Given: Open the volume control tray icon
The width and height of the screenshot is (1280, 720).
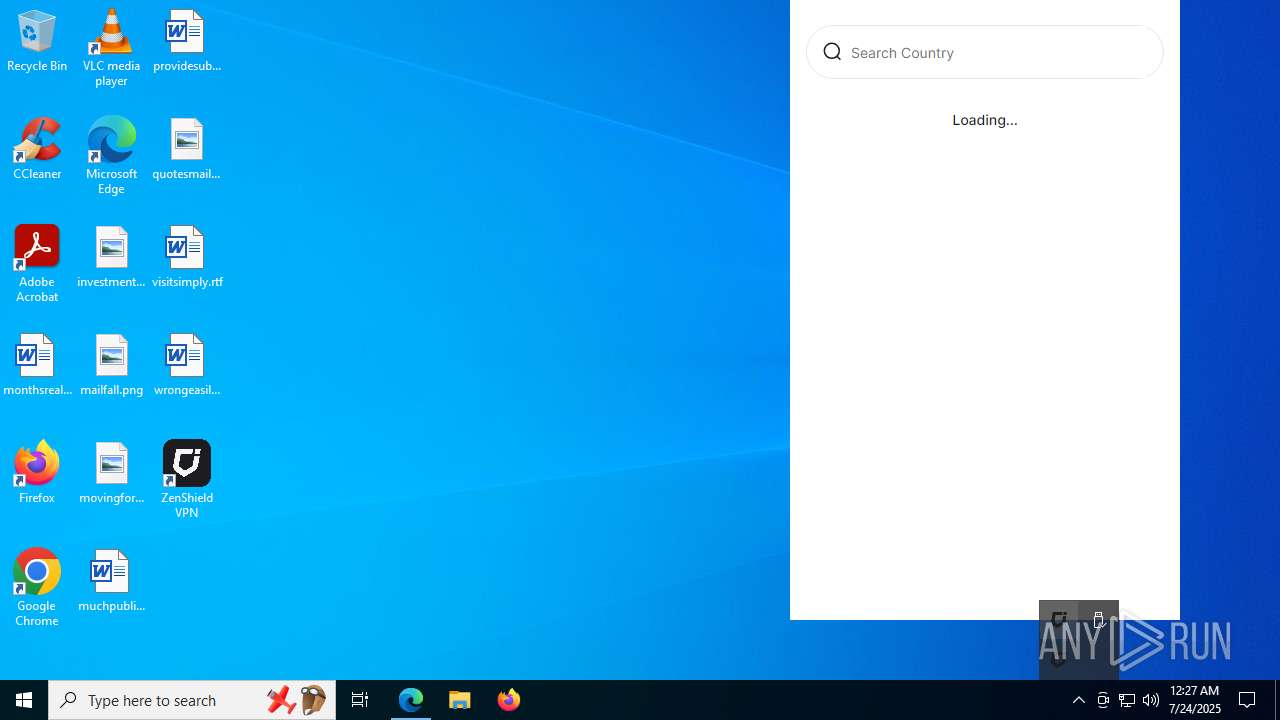Looking at the screenshot, I should click(x=1151, y=700).
